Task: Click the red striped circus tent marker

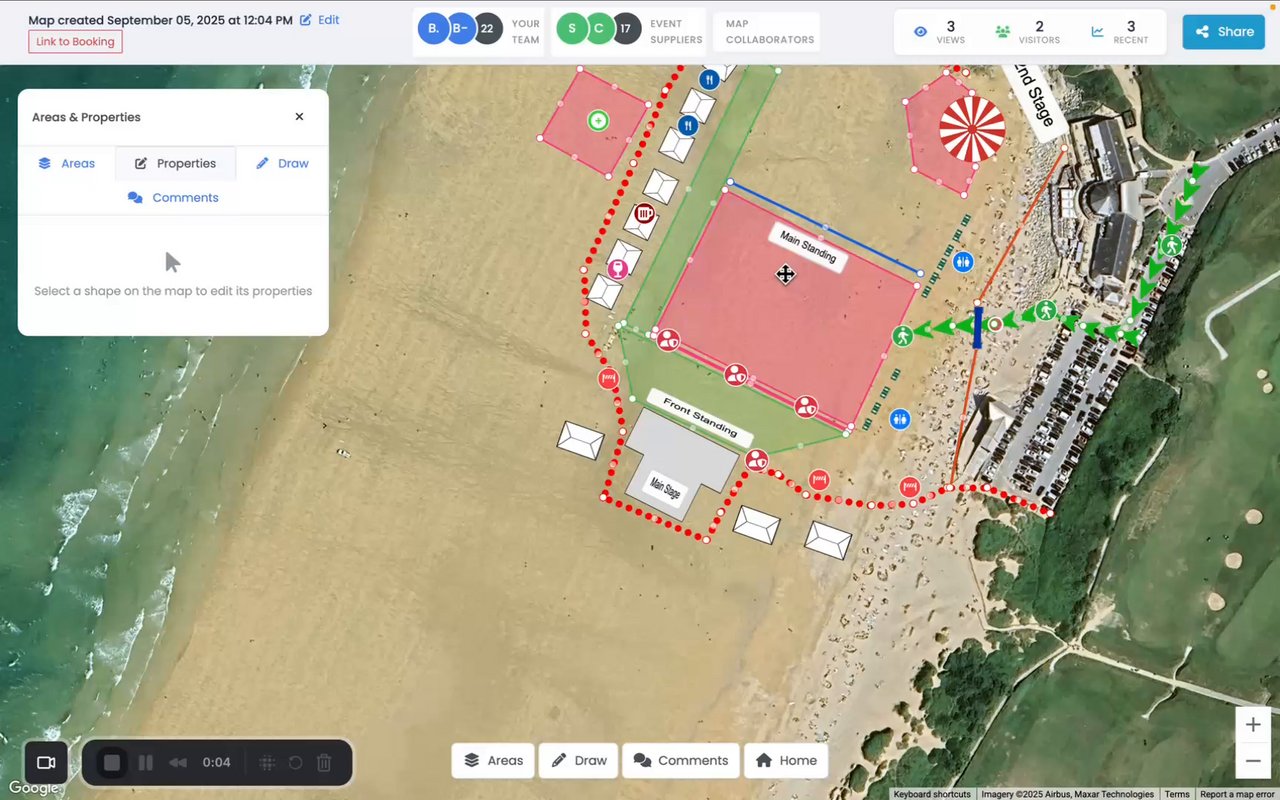Action: click(x=972, y=128)
